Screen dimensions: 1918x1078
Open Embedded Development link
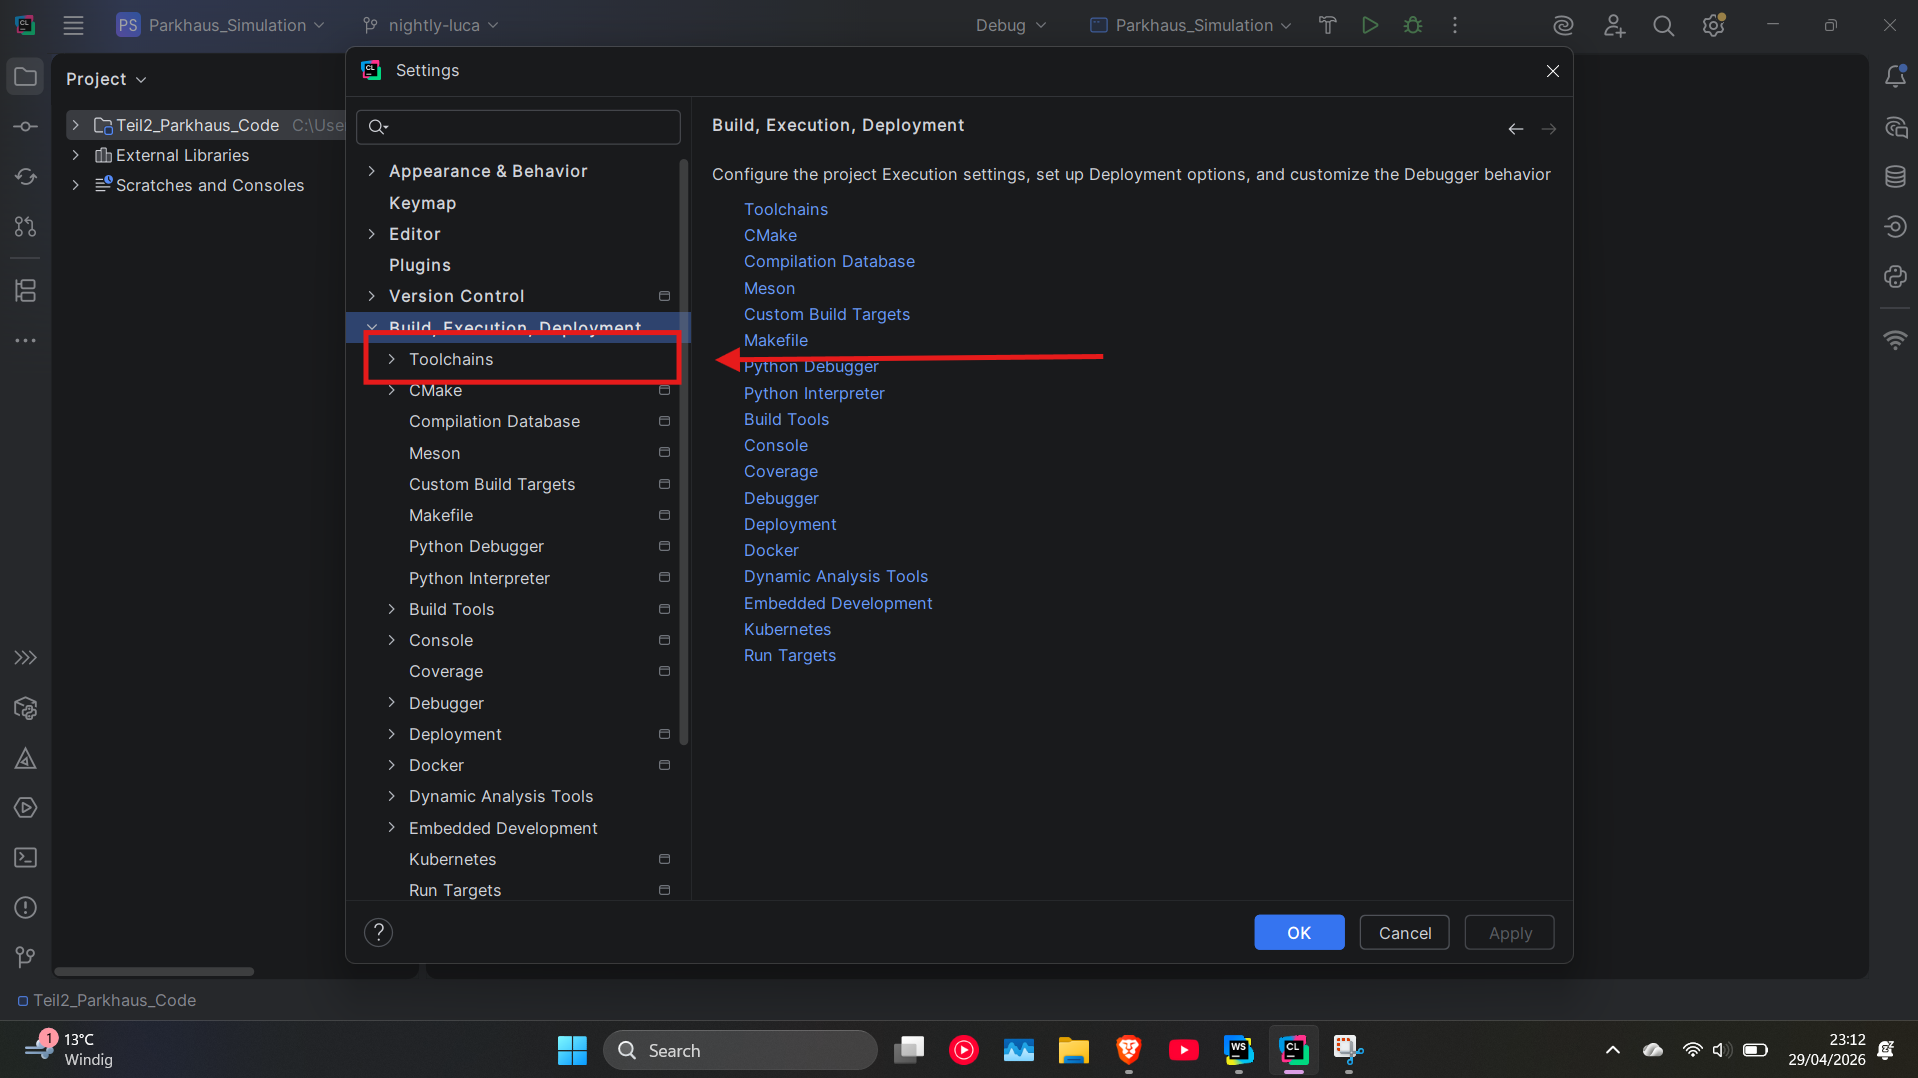(838, 603)
